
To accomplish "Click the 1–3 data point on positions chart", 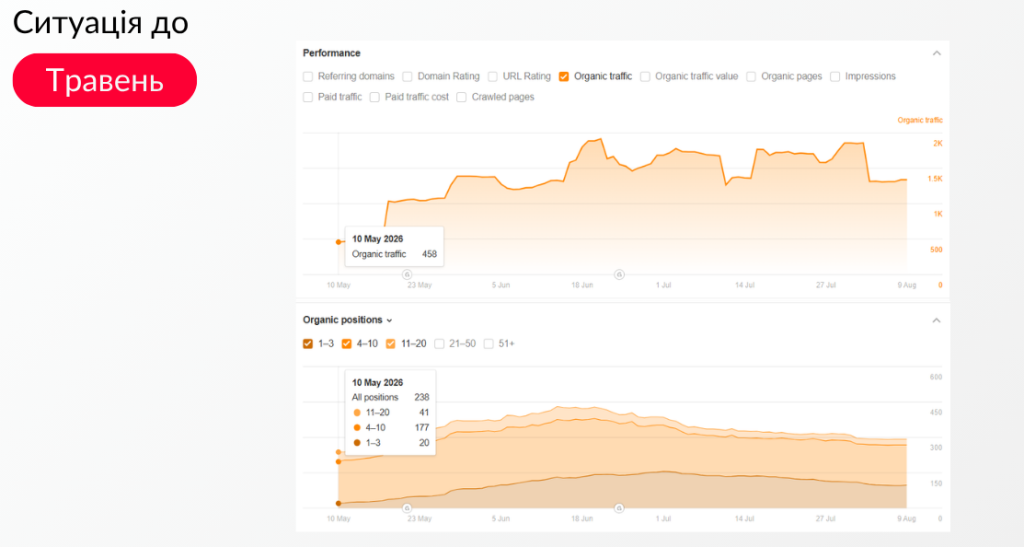I will 338,503.
